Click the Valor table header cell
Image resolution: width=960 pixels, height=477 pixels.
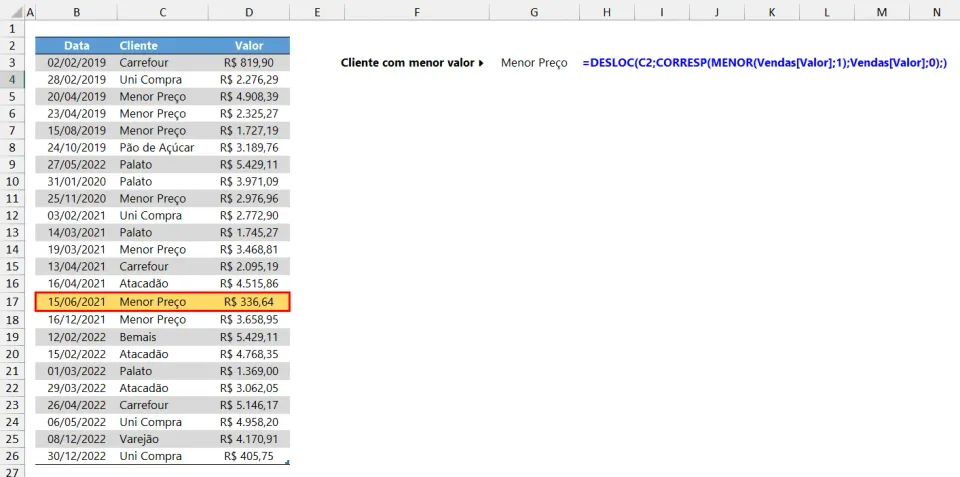[249, 46]
